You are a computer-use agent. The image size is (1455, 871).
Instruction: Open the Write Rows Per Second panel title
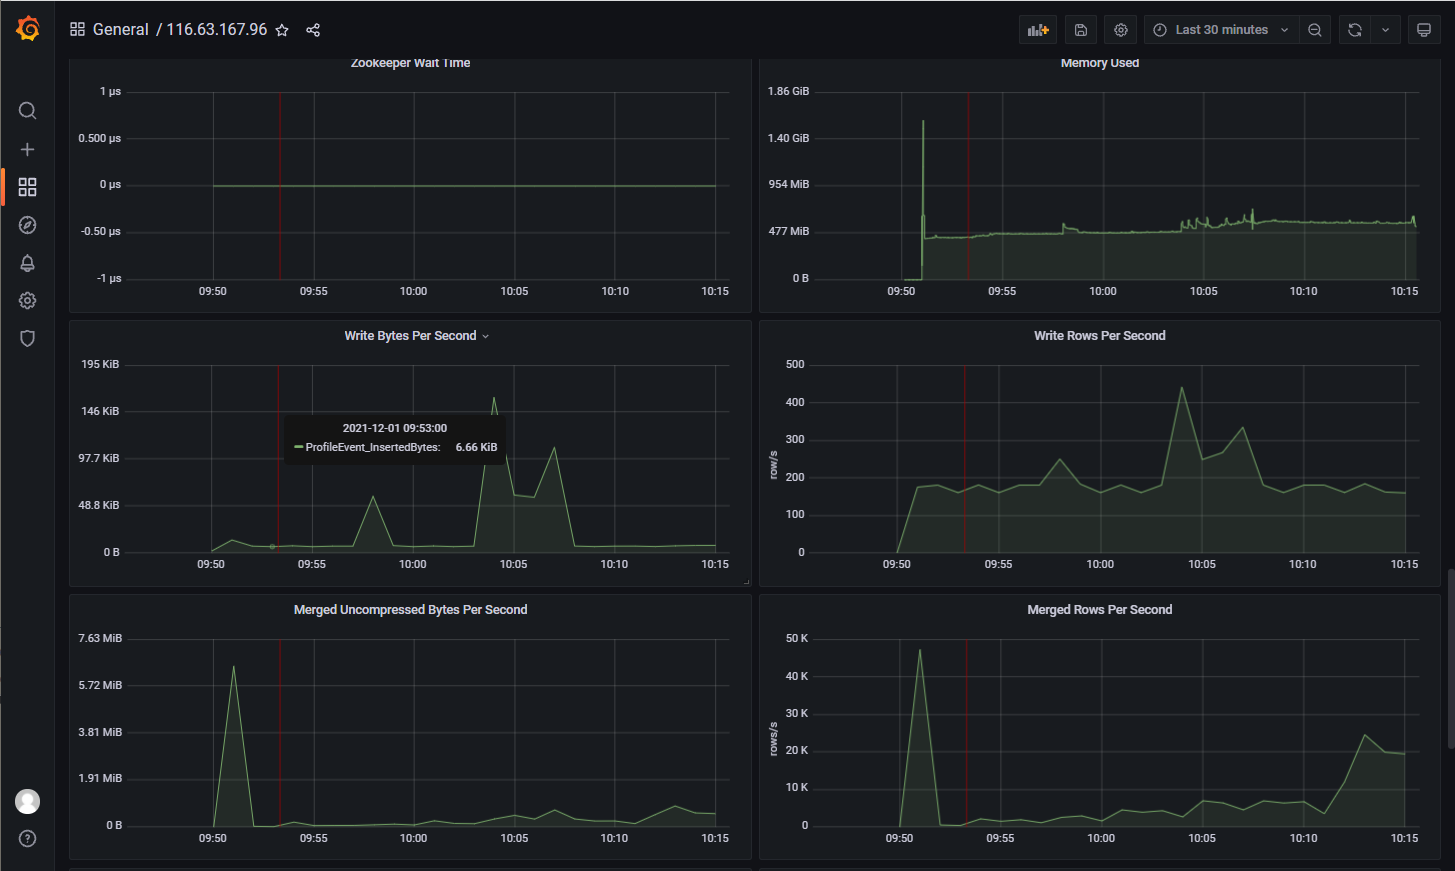tap(1100, 336)
